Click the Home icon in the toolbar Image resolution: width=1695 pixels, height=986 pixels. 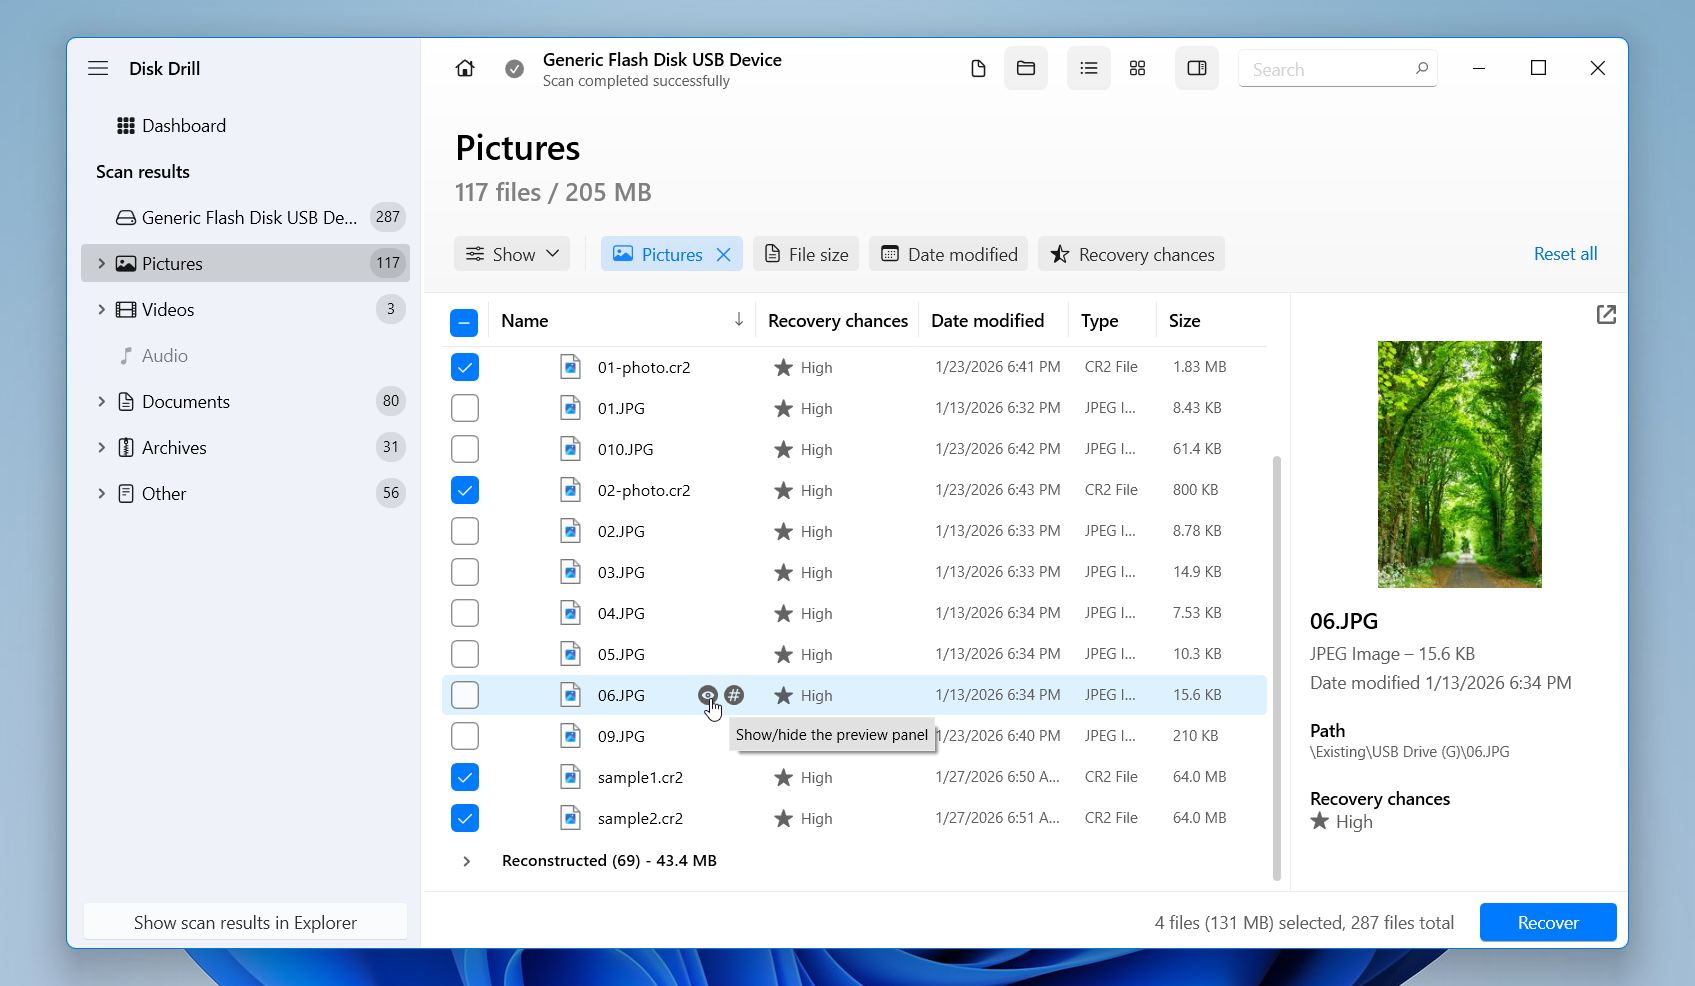[465, 69]
